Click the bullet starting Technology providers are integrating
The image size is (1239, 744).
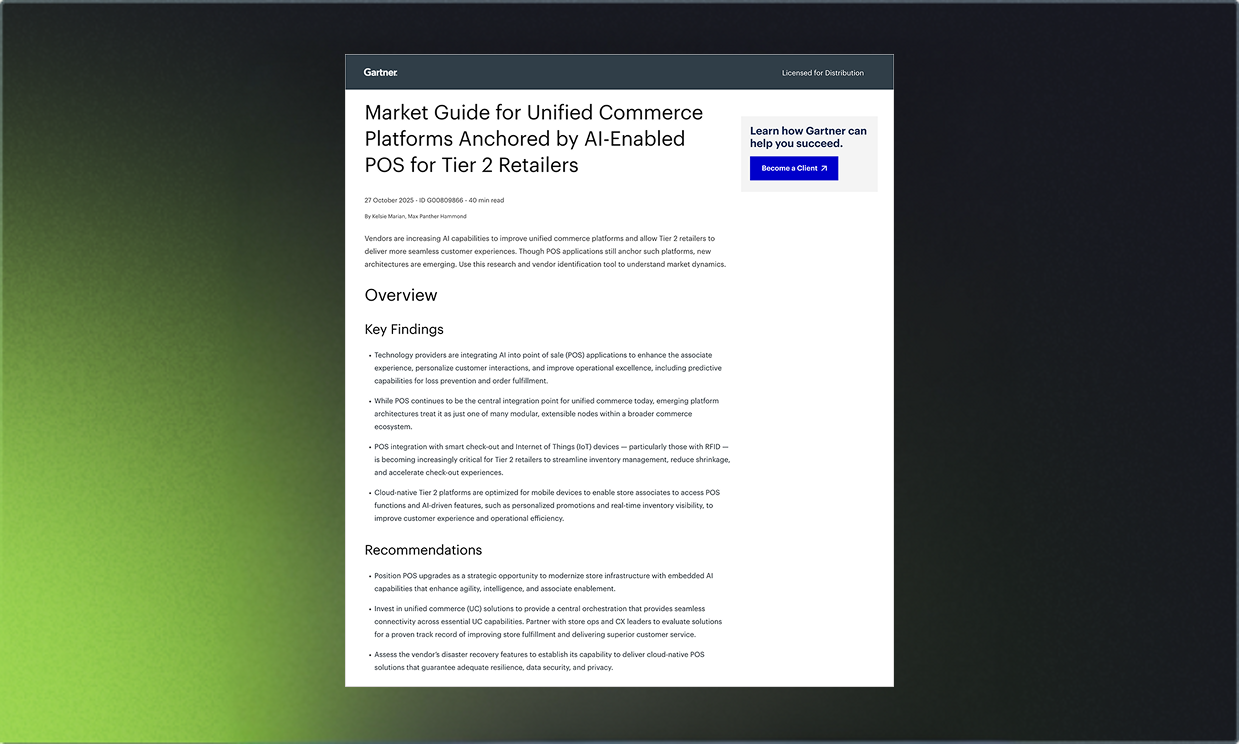click(x=547, y=368)
